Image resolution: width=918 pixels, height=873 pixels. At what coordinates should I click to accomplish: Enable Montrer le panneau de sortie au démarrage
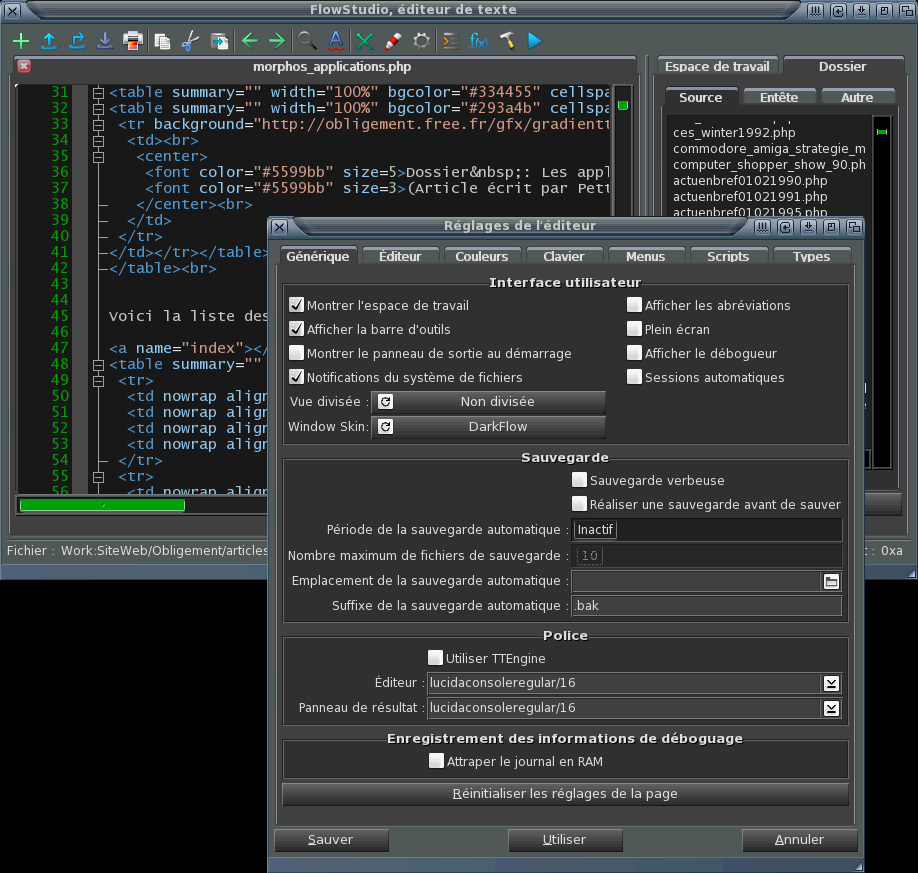pyautogui.click(x=296, y=353)
